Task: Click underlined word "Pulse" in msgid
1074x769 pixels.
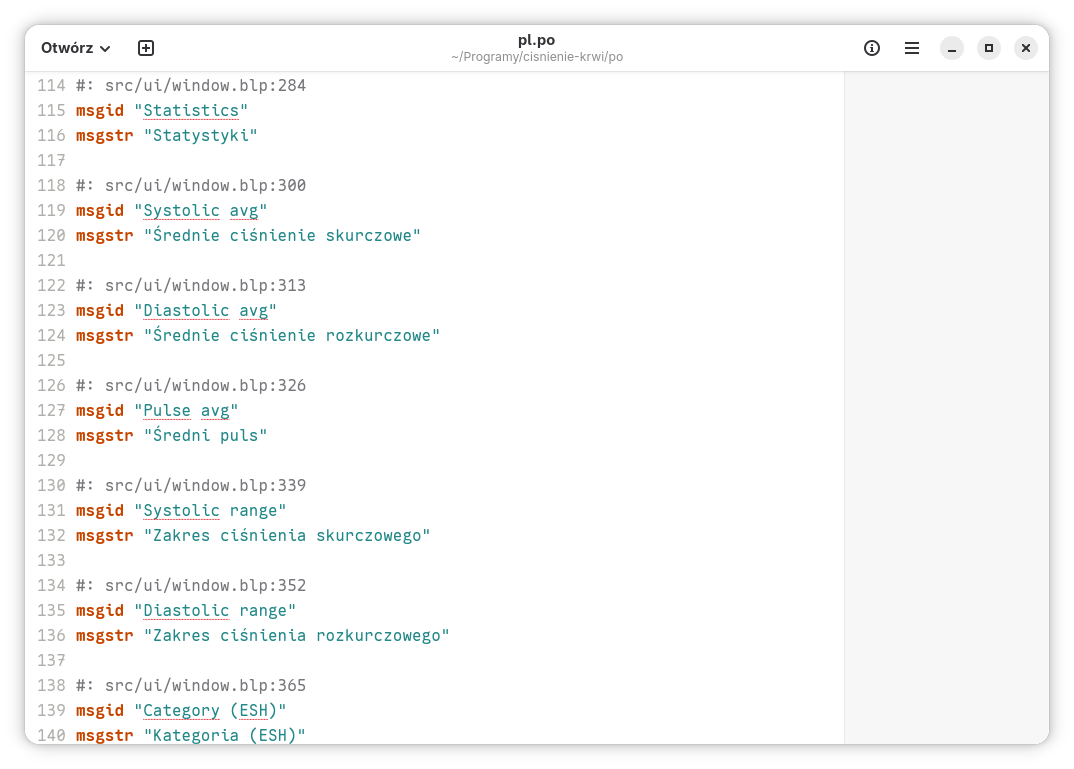Action: (167, 411)
